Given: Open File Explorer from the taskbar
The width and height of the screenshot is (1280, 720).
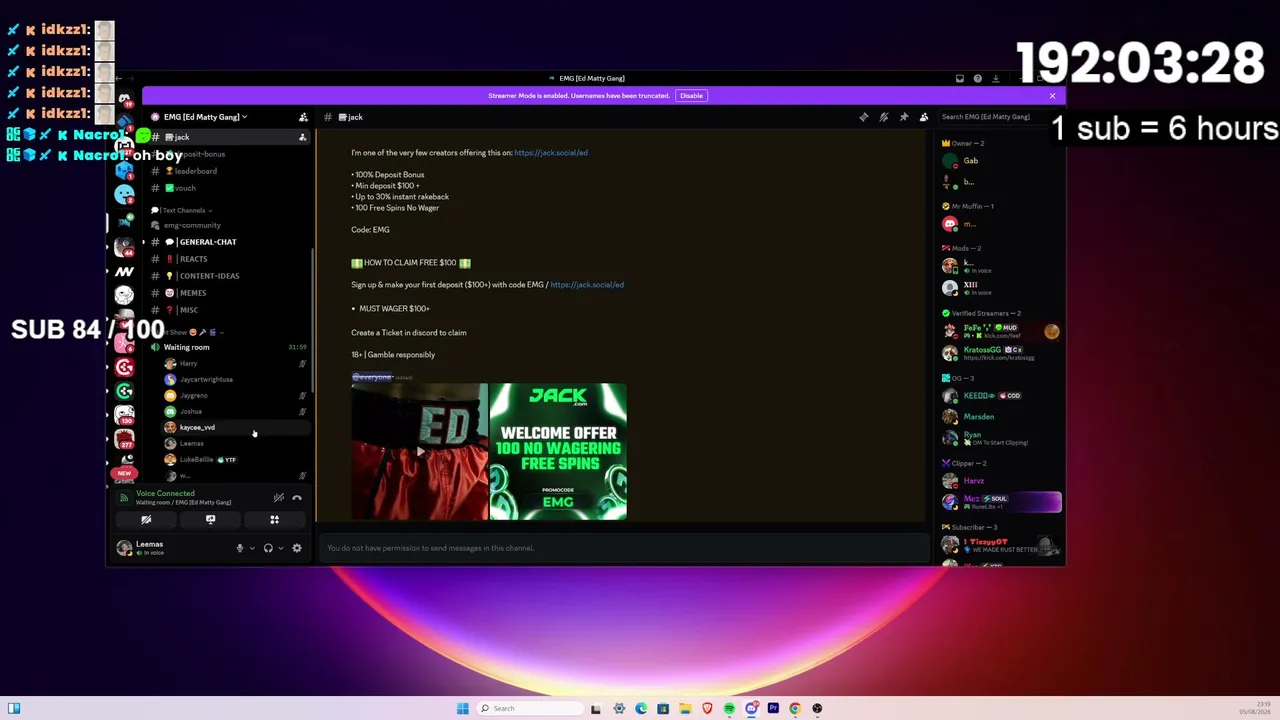Looking at the screenshot, I should coord(685,709).
